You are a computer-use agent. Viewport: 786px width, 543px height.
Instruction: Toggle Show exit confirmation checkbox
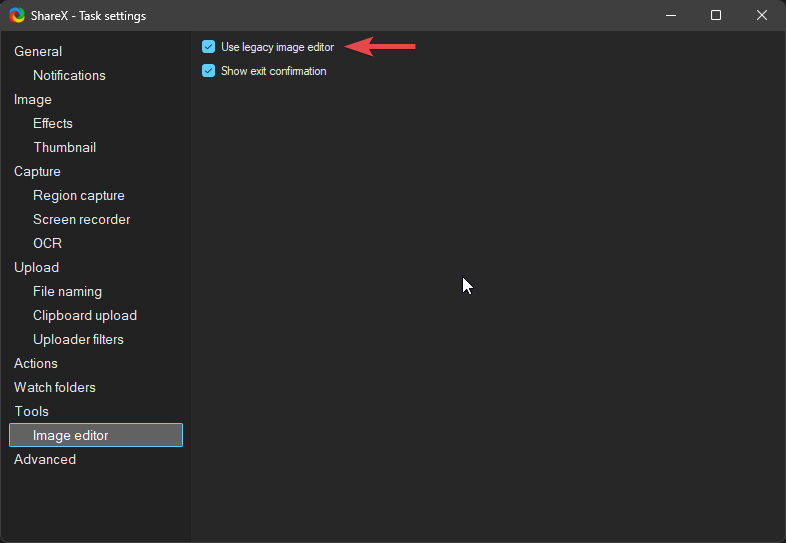[x=209, y=71]
